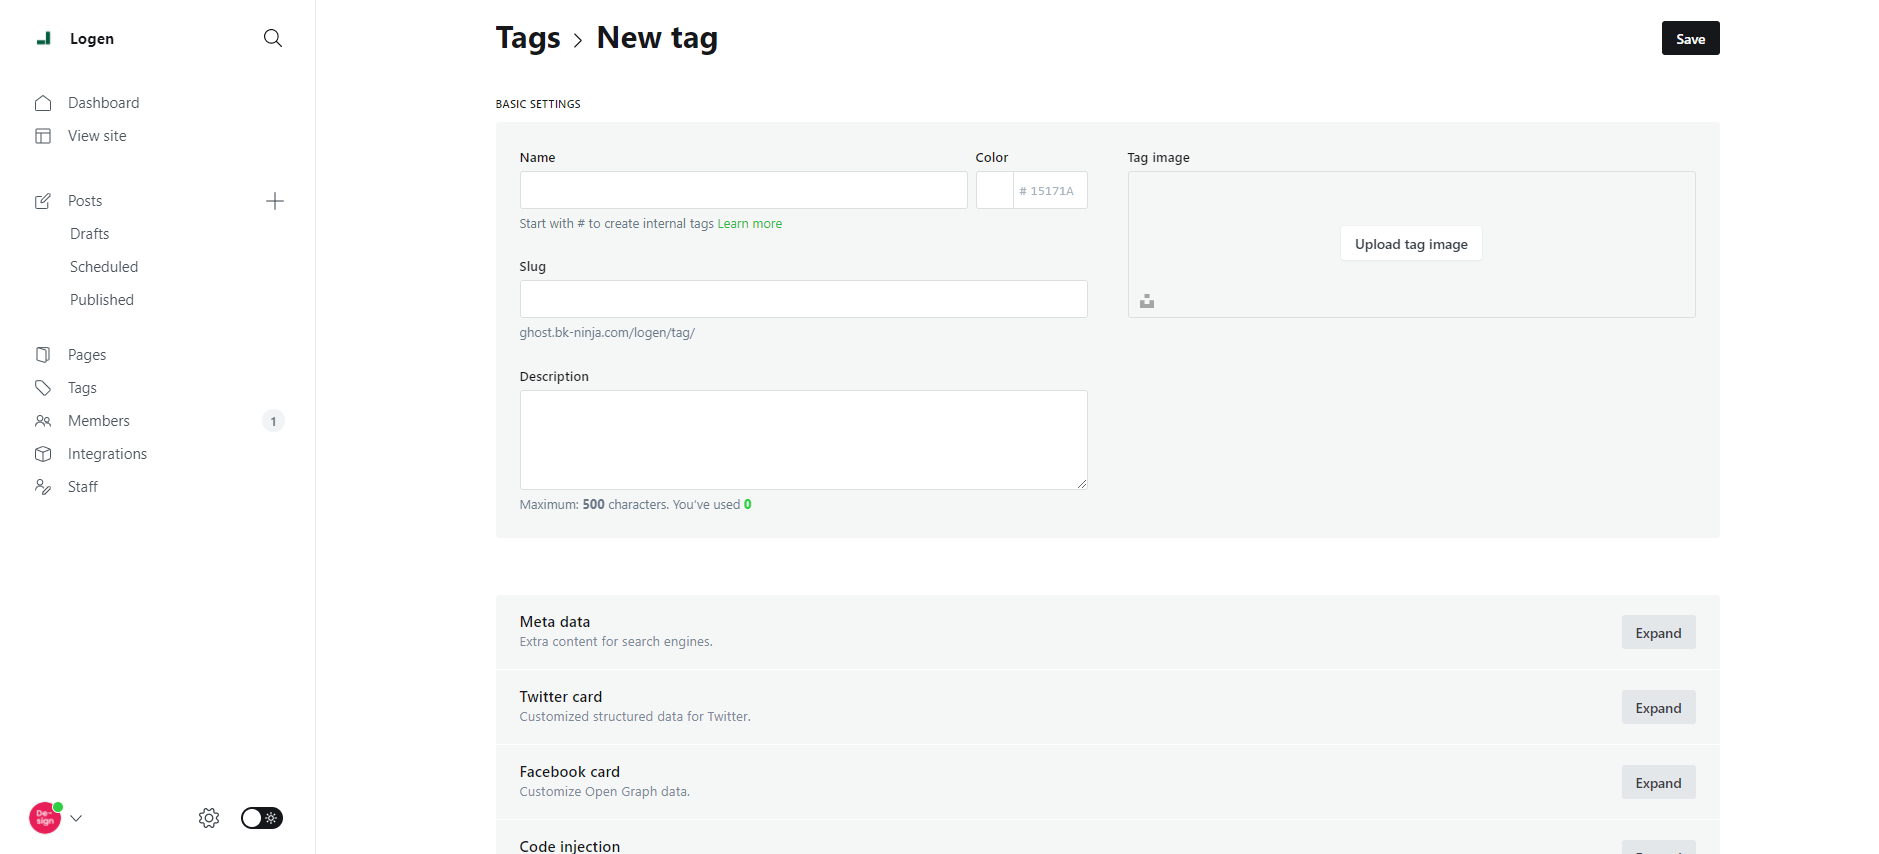Expand the Meta data section
This screenshot has width=1879, height=854.
[1658, 633]
